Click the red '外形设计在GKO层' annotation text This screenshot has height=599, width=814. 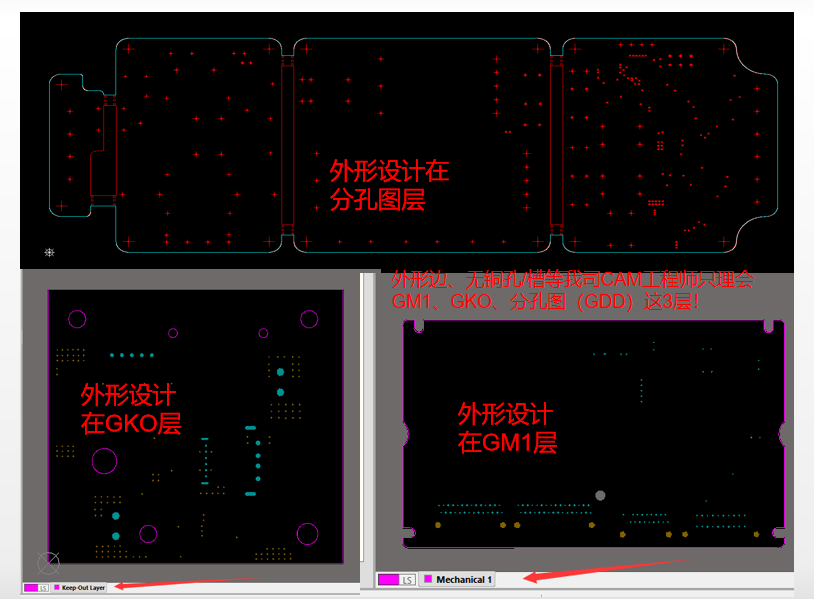pyautogui.click(x=130, y=408)
